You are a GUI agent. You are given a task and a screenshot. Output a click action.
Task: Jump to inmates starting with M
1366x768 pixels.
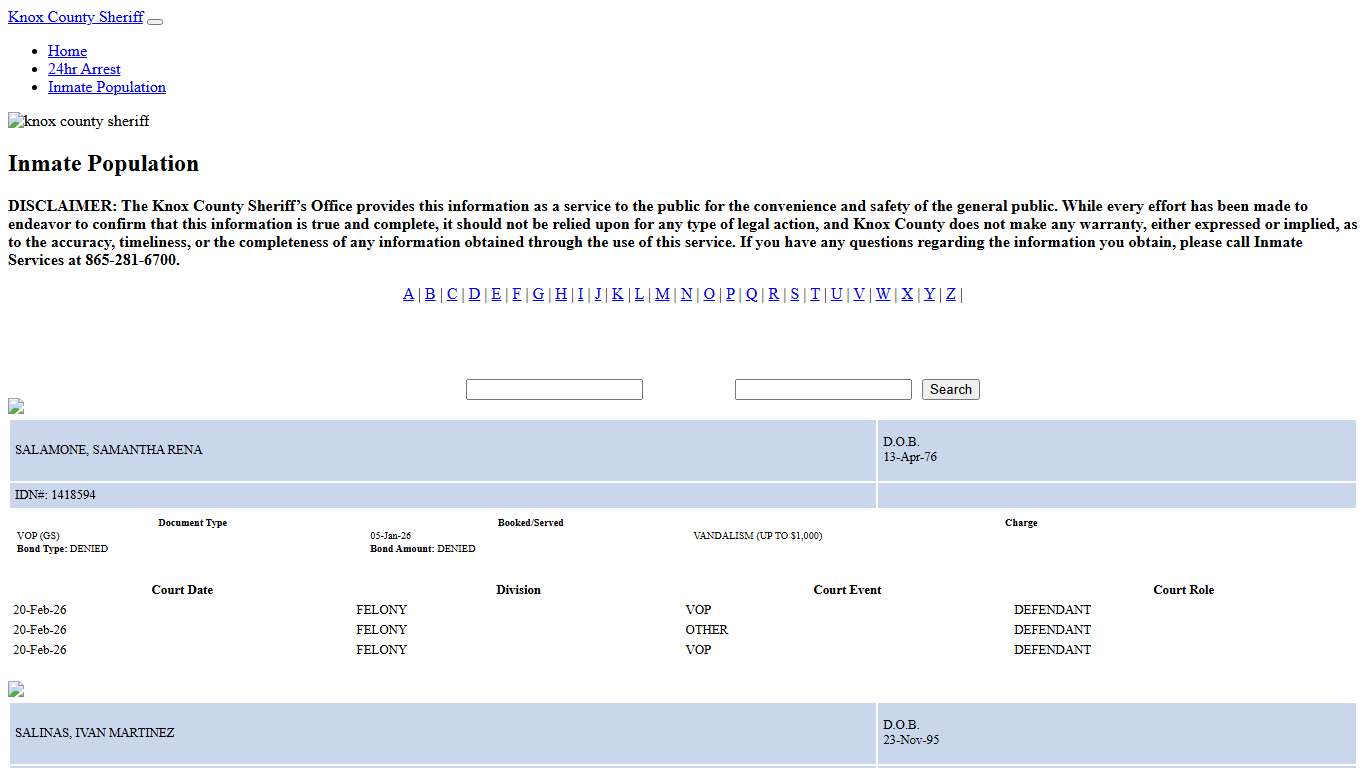662,294
